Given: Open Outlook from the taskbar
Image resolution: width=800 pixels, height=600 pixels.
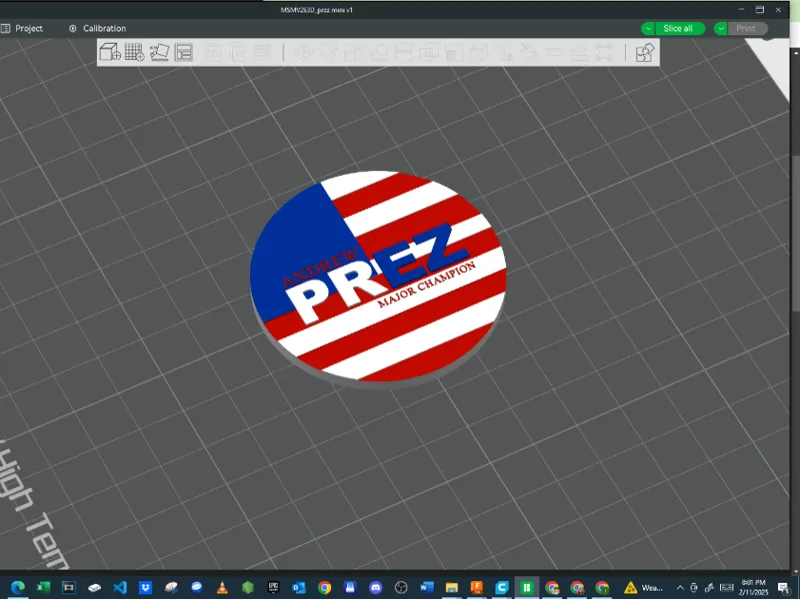Looking at the screenshot, I should tap(299, 587).
